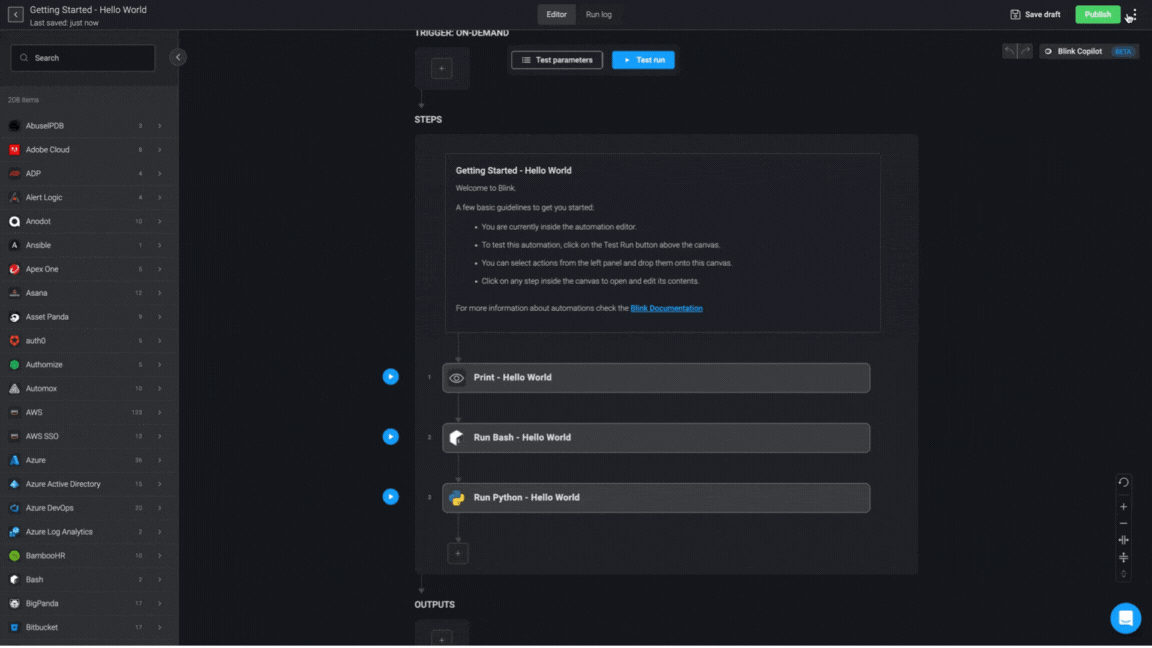Expand the AWS chevron
1152x648 pixels.
pos(159,412)
